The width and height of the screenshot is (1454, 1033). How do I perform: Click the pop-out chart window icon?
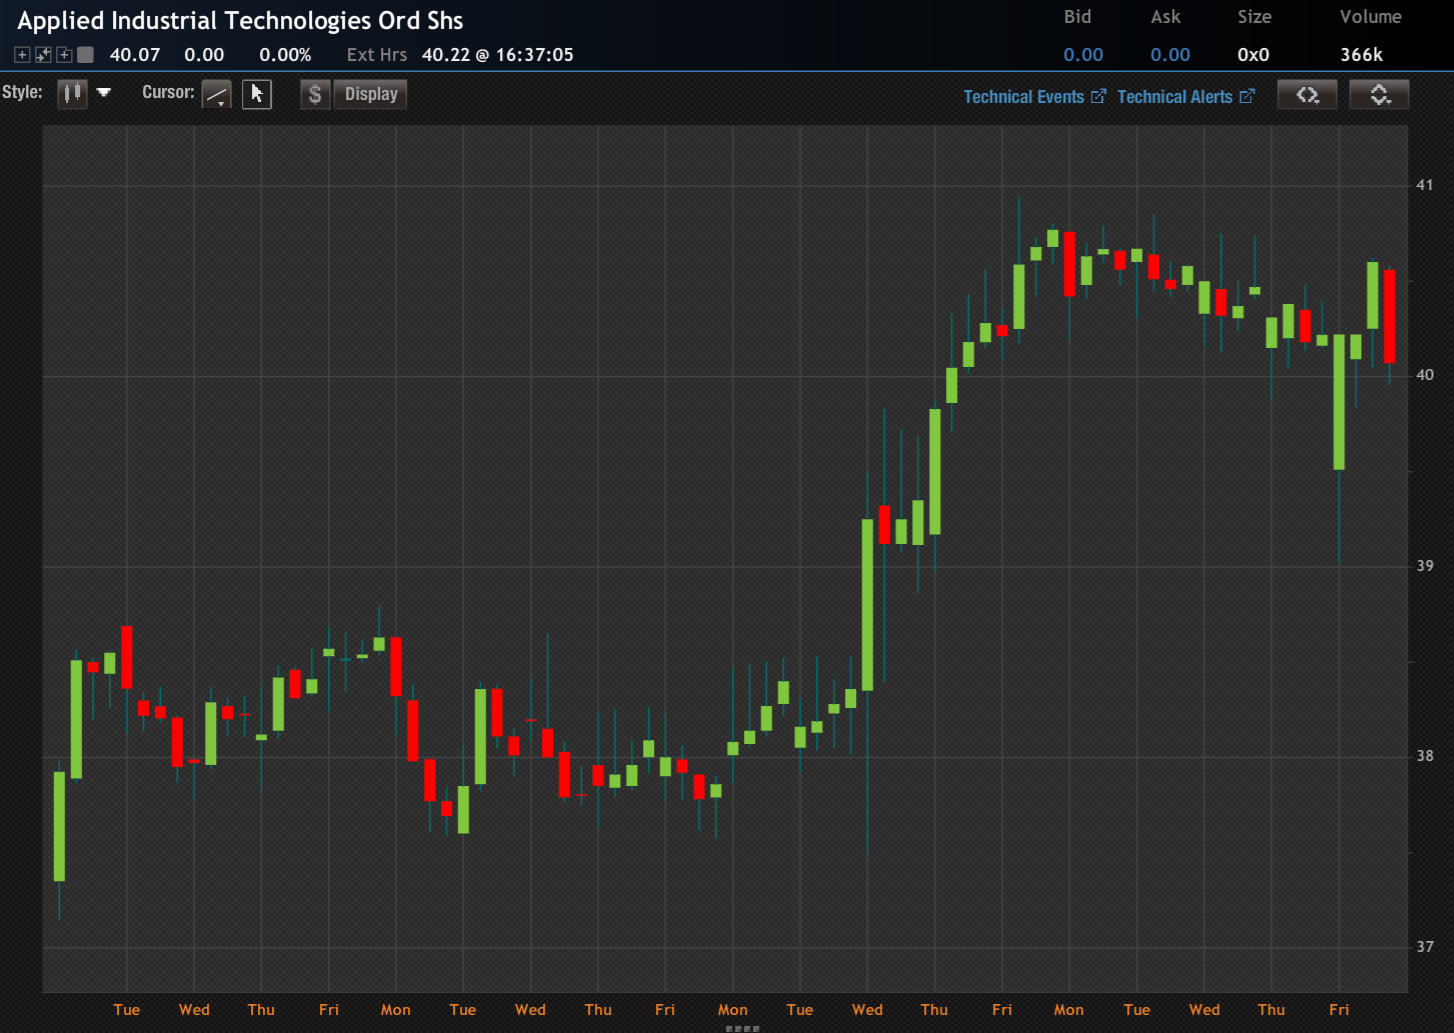coord(42,55)
